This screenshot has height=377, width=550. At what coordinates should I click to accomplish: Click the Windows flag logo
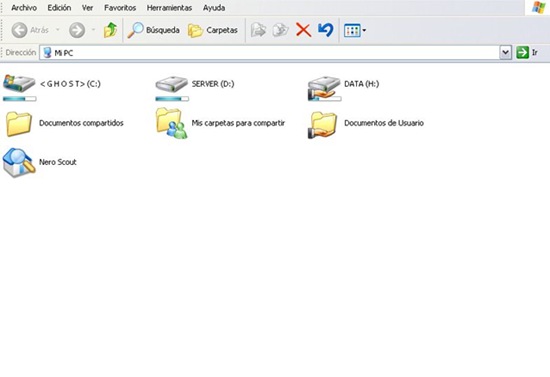[x=539, y=7]
